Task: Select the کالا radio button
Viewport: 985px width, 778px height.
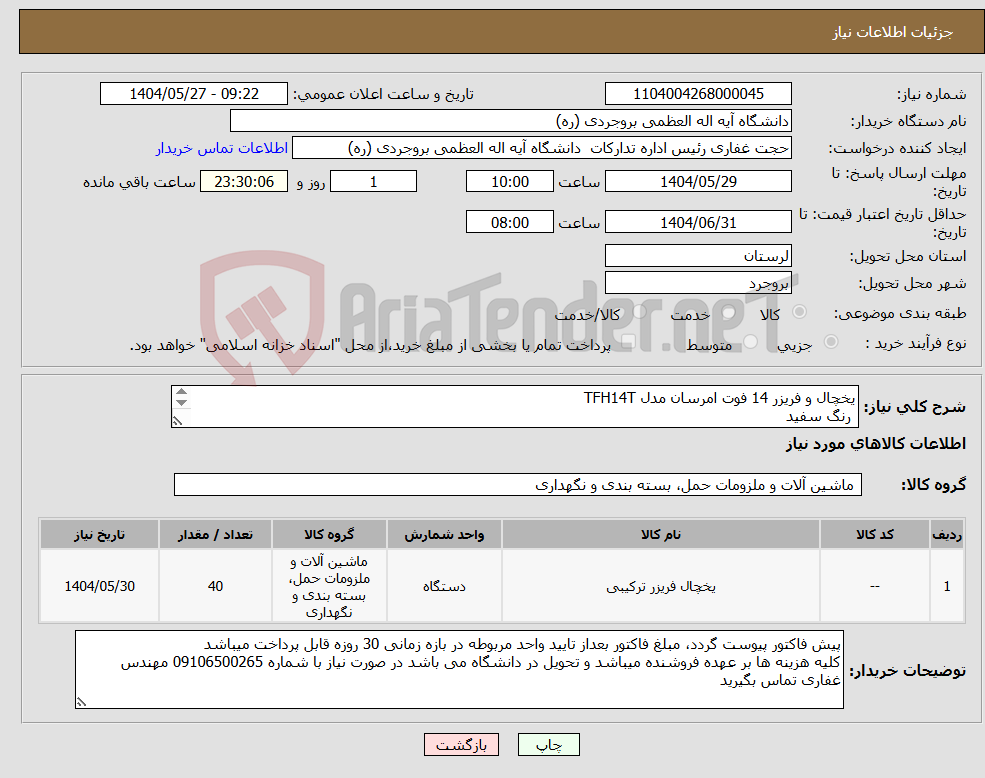Action: [800, 312]
